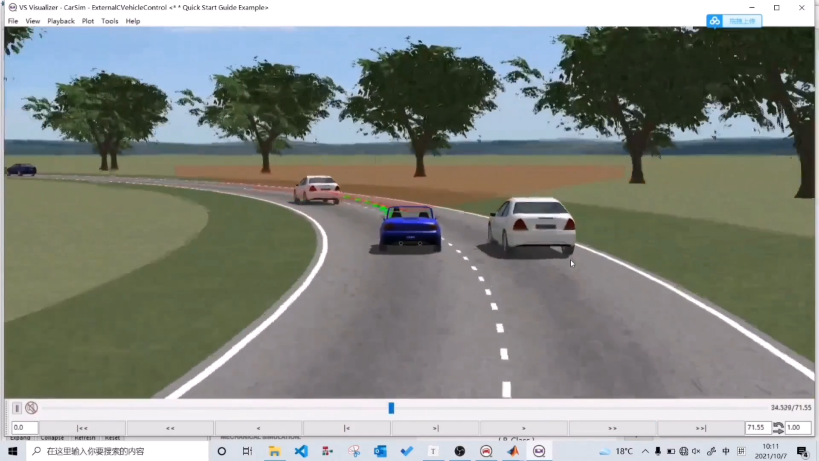819x461 pixels.
Task: Fast forward with >> button
Action: click(x=612, y=428)
